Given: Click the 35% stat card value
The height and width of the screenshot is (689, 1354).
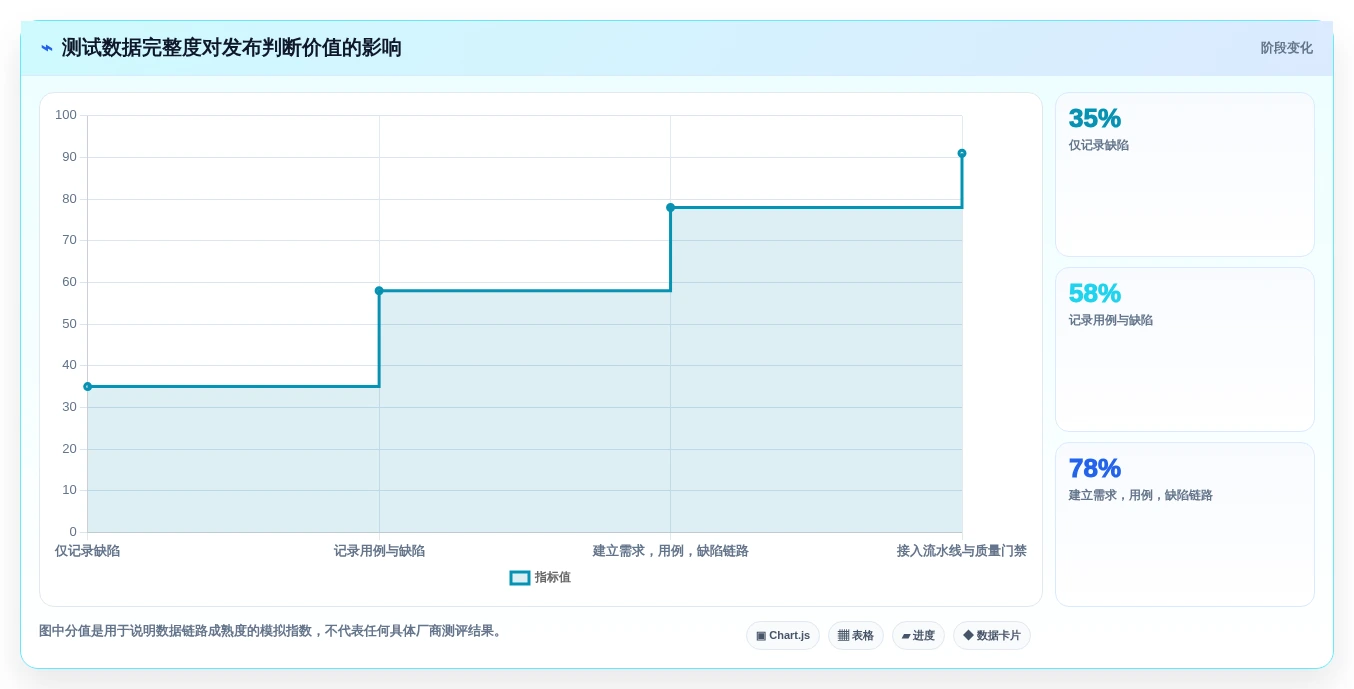Looking at the screenshot, I should pyautogui.click(x=1094, y=118).
